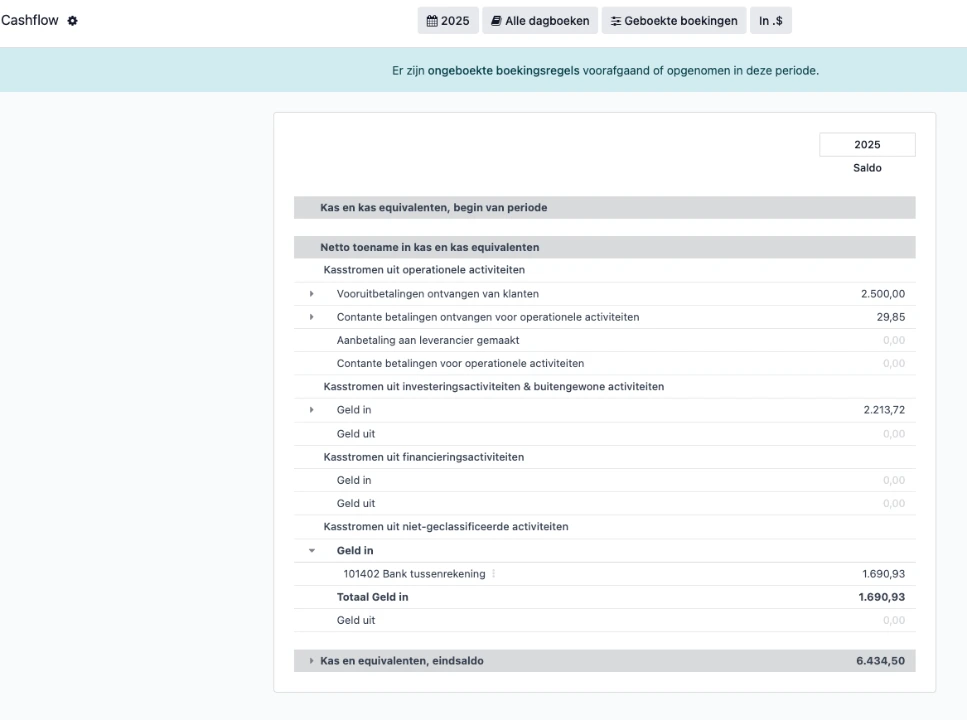Click the In .$ rounding button
Screen dimensions: 967x720
click(771, 21)
